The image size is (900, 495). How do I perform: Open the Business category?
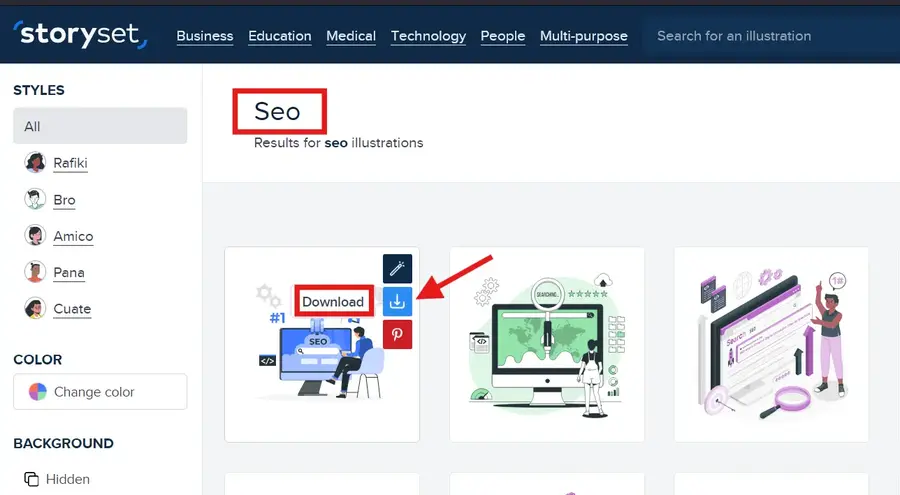205,36
